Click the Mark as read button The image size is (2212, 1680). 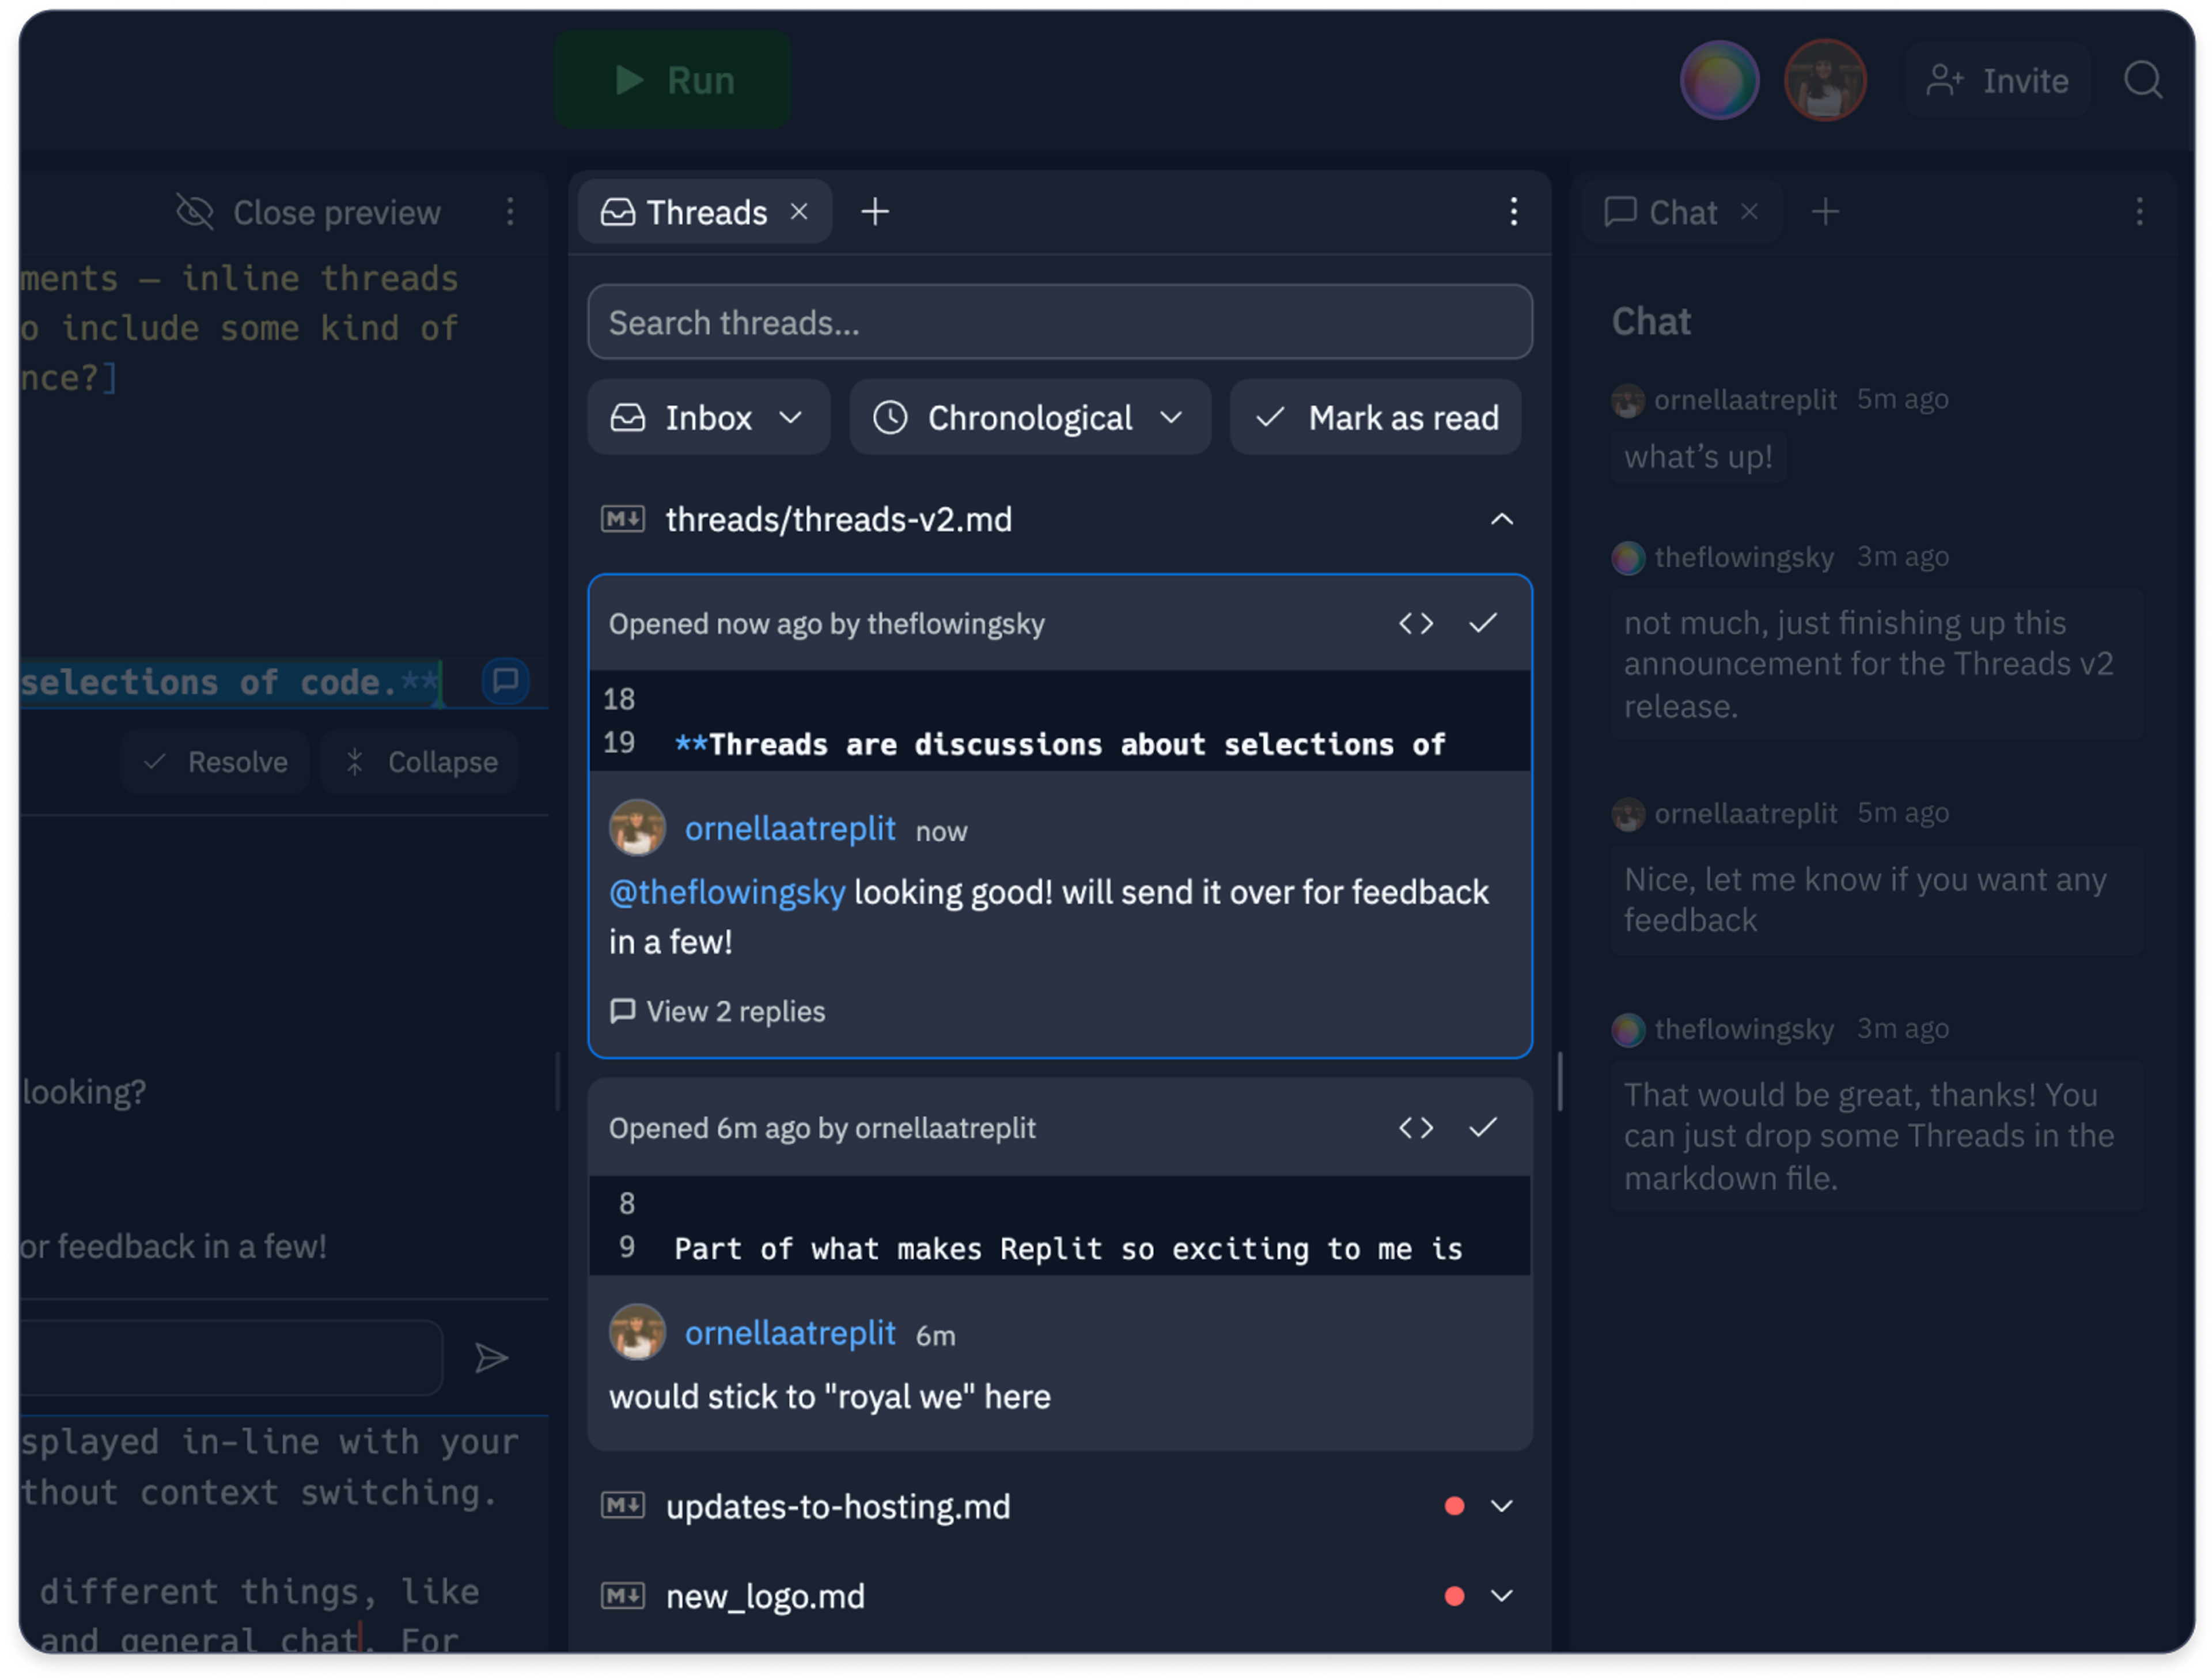click(x=1376, y=418)
